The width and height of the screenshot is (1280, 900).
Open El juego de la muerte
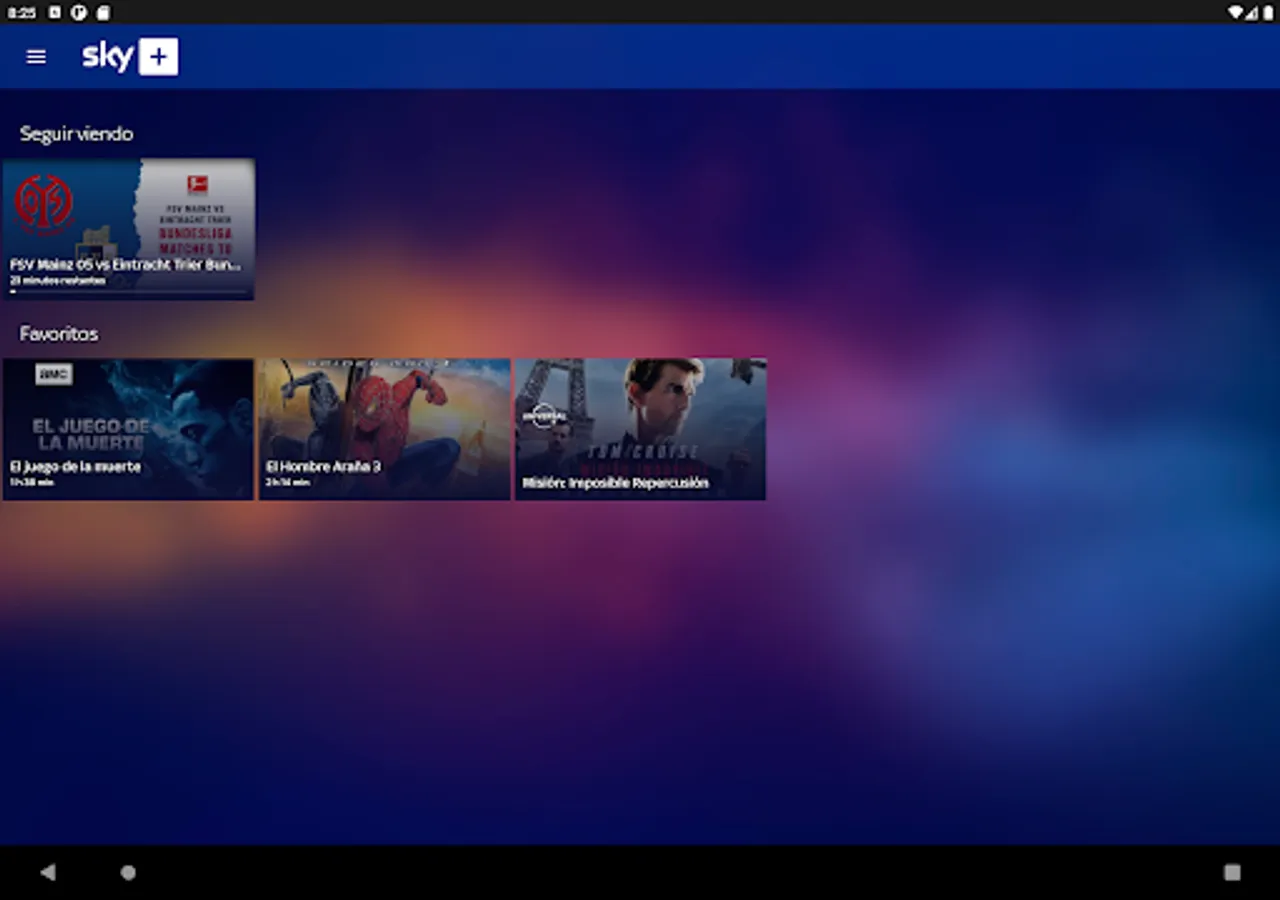point(128,429)
